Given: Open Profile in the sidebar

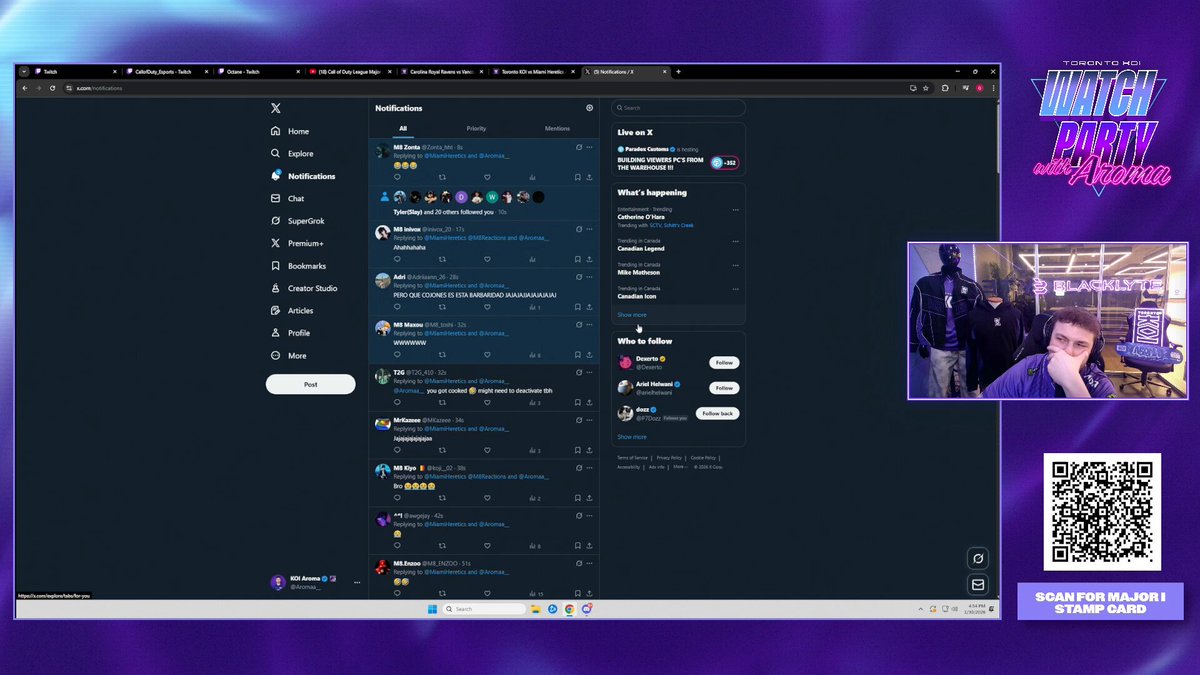Looking at the screenshot, I should click(x=290, y=333).
